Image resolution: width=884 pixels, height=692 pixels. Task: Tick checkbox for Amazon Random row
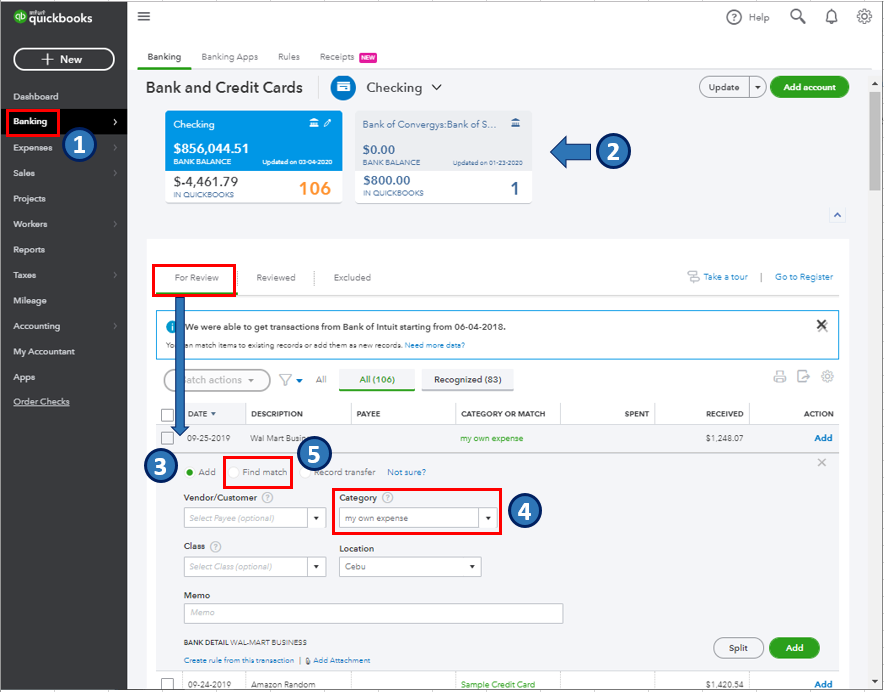pyautogui.click(x=167, y=684)
